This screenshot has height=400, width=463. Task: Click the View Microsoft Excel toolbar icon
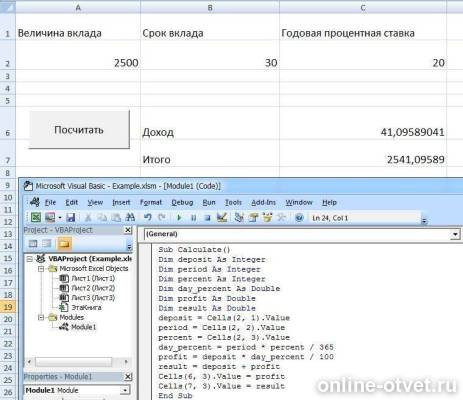[x=36, y=218]
